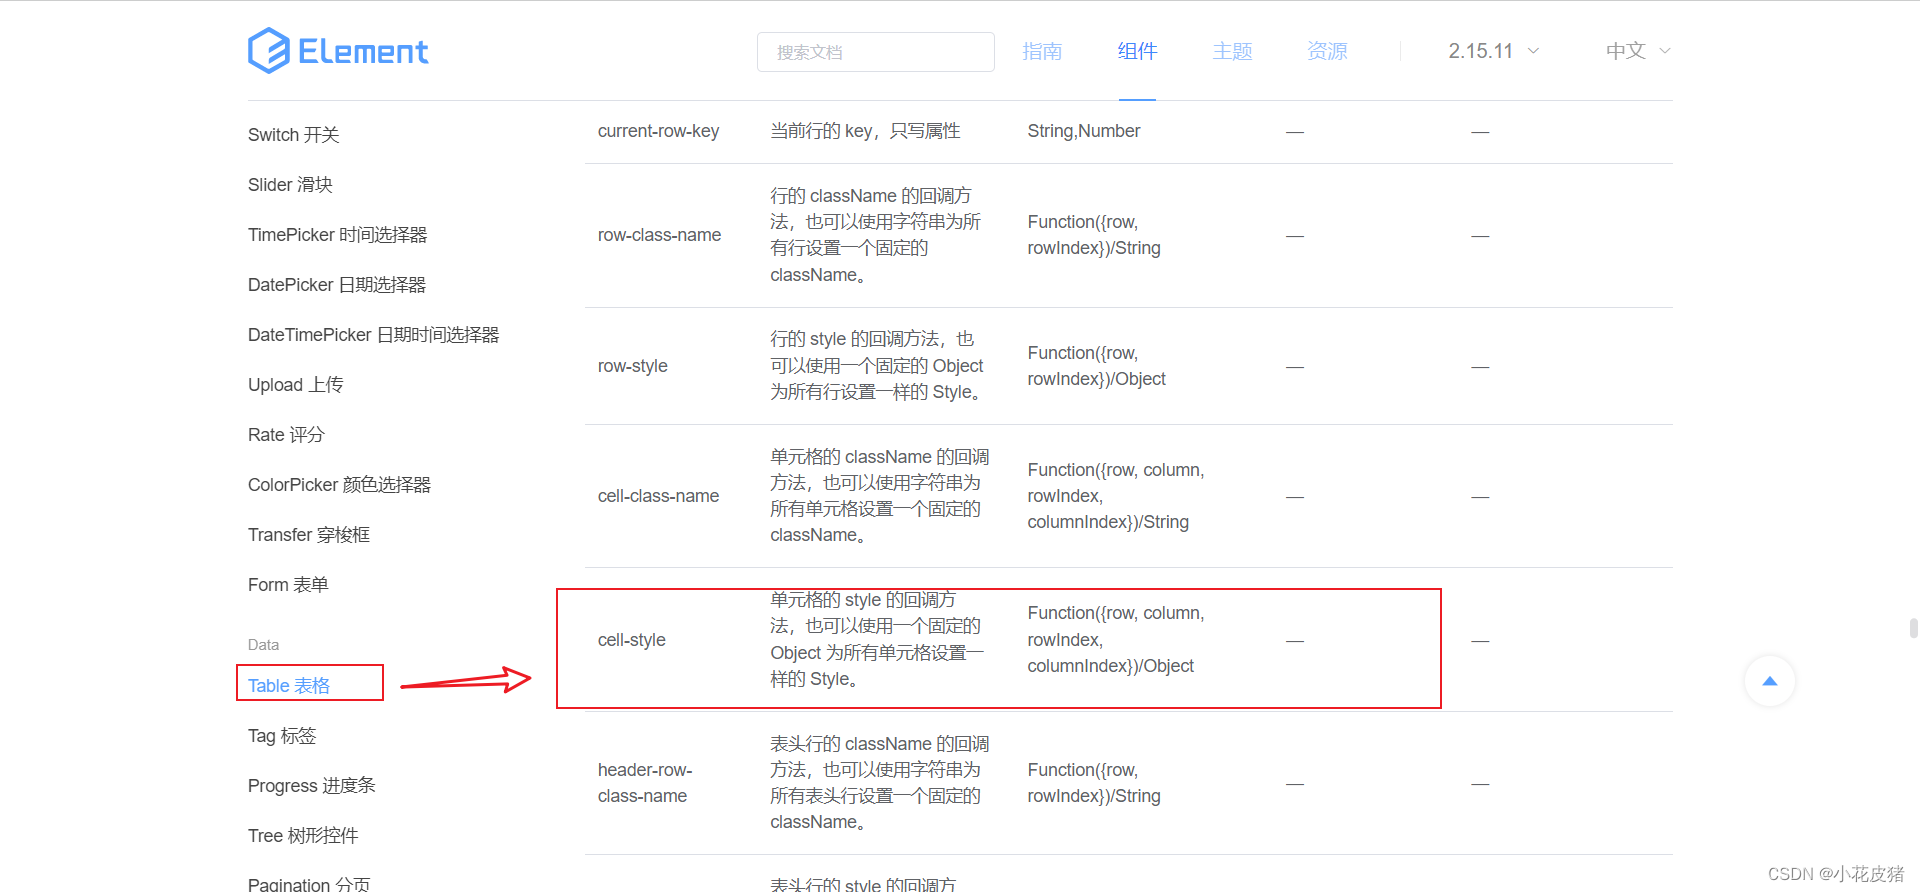Click the String,Number type cell
The width and height of the screenshot is (1920, 892).
point(1084,131)
